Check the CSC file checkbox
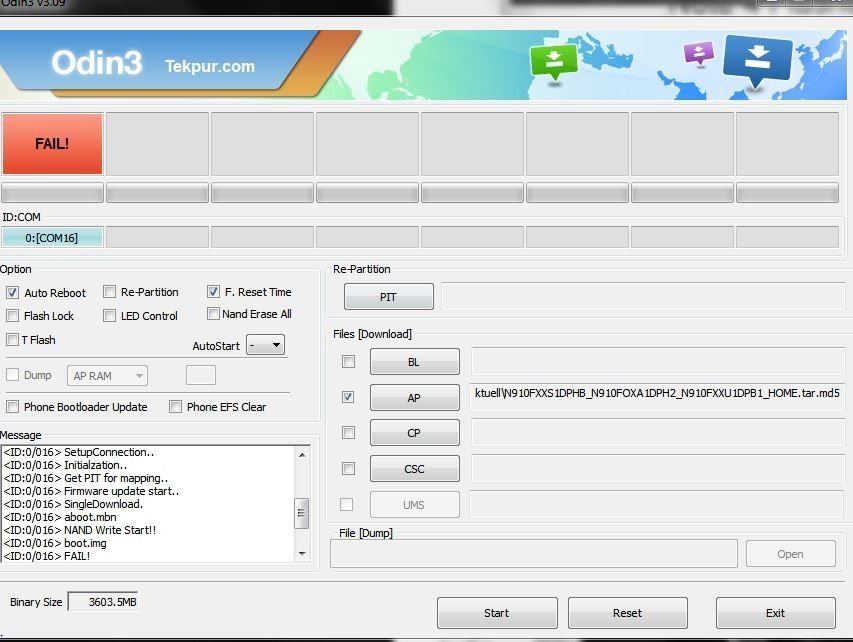 [x=348, y=468]
